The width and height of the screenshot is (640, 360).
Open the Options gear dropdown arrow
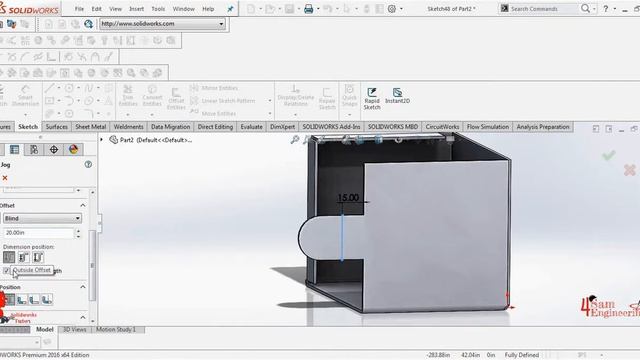point(401,9)
